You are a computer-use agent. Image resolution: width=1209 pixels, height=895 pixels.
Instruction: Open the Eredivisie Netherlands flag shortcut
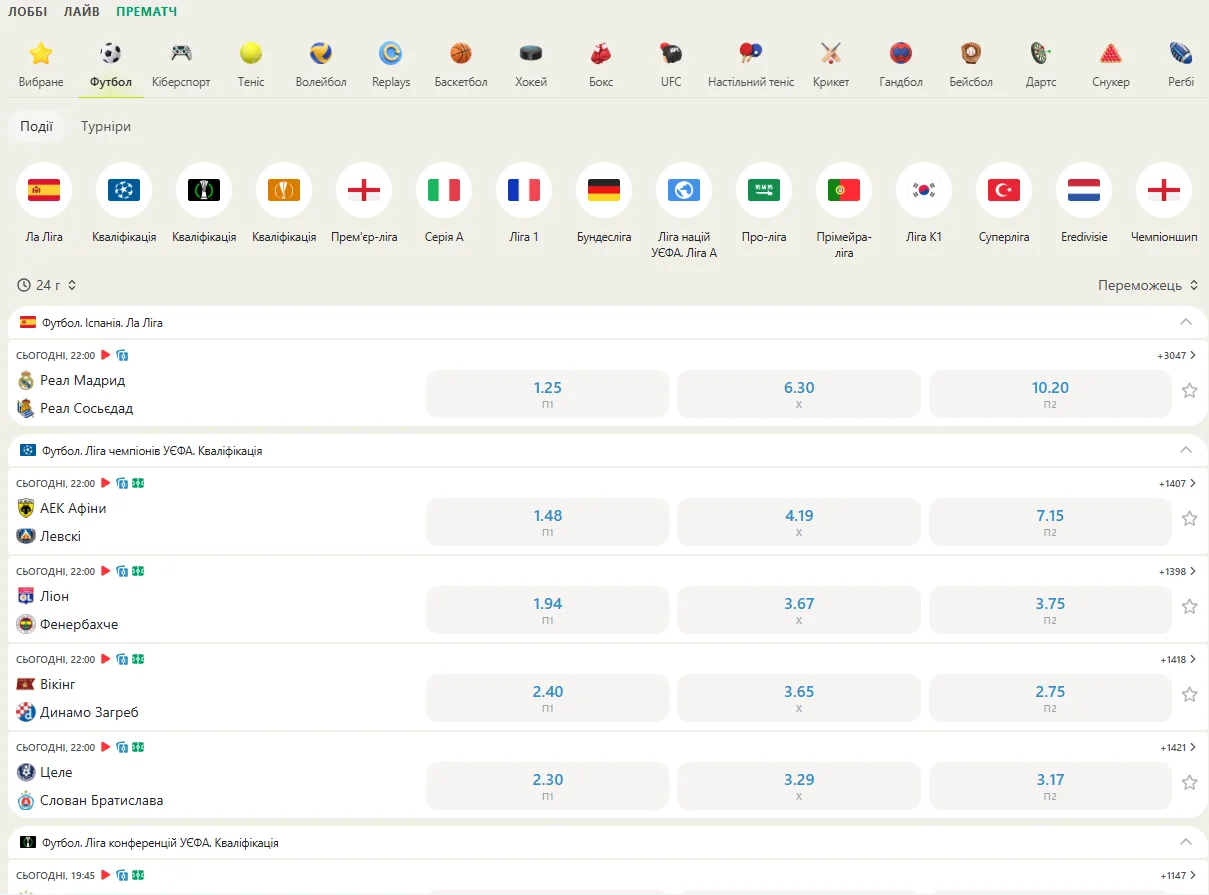(x=1084, y=190)
